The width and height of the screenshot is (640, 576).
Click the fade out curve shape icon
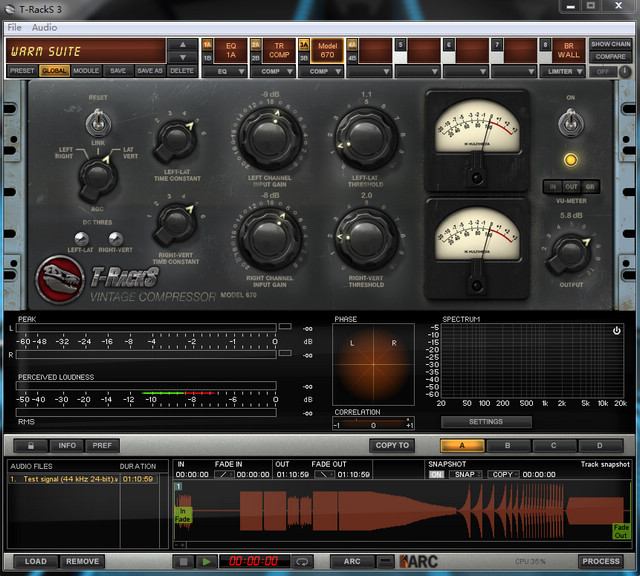pyautogui.click(x=325, y=474)
